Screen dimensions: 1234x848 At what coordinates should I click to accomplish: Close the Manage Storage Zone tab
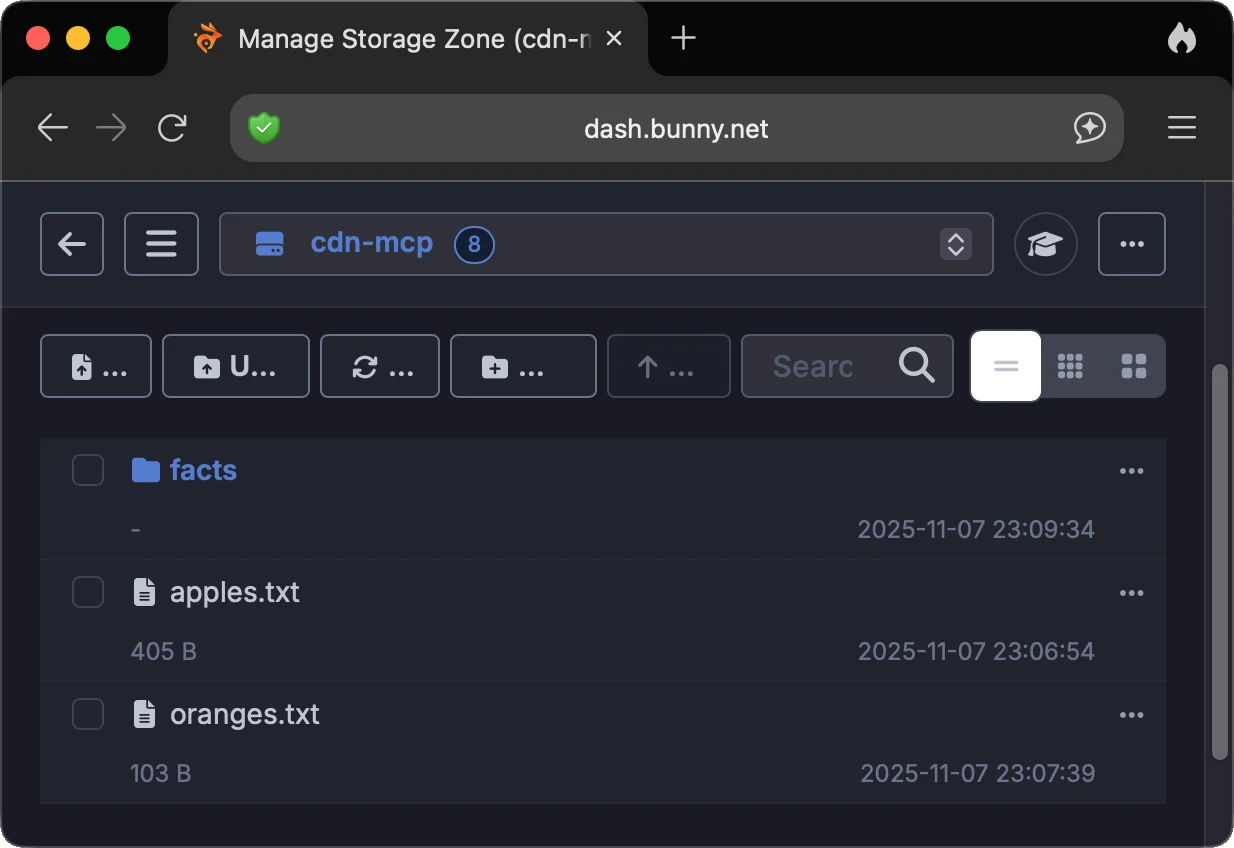pos(615,39)
